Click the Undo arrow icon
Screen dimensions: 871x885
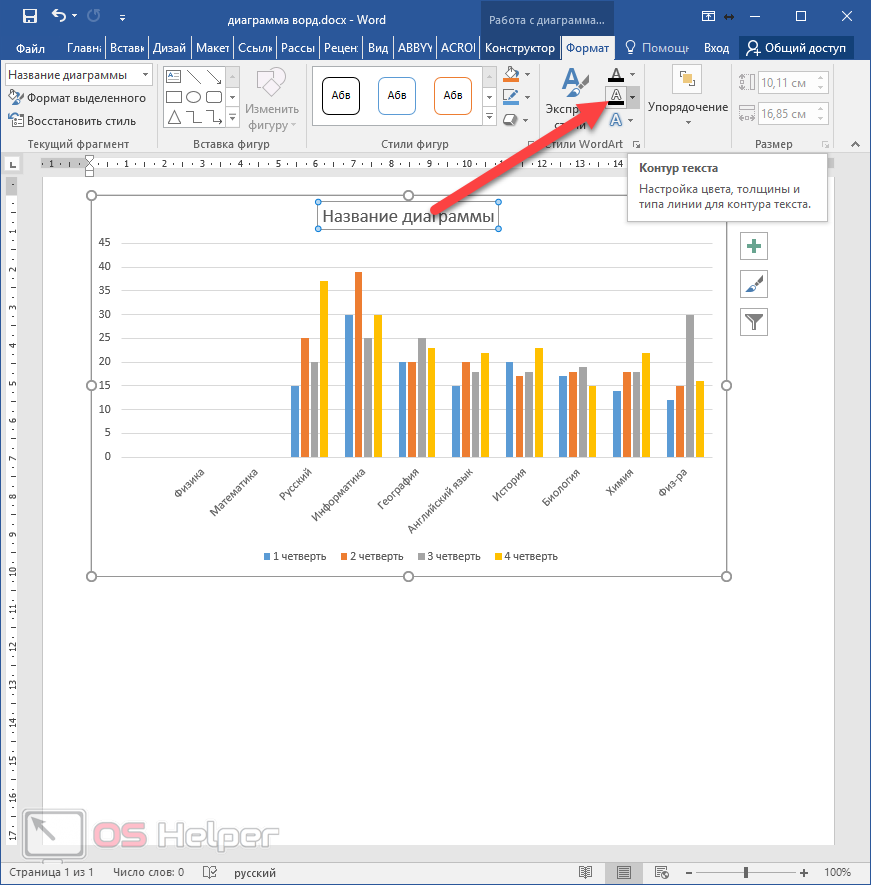[x=59, y=16]
